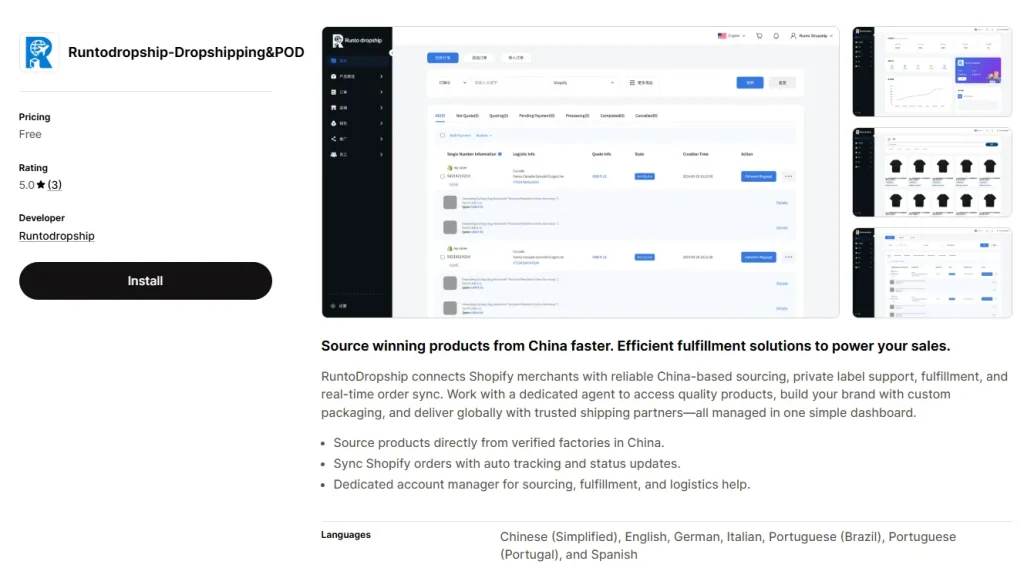Click the rating star icon
Screen dimensions: 1024x578
[40, 185]
